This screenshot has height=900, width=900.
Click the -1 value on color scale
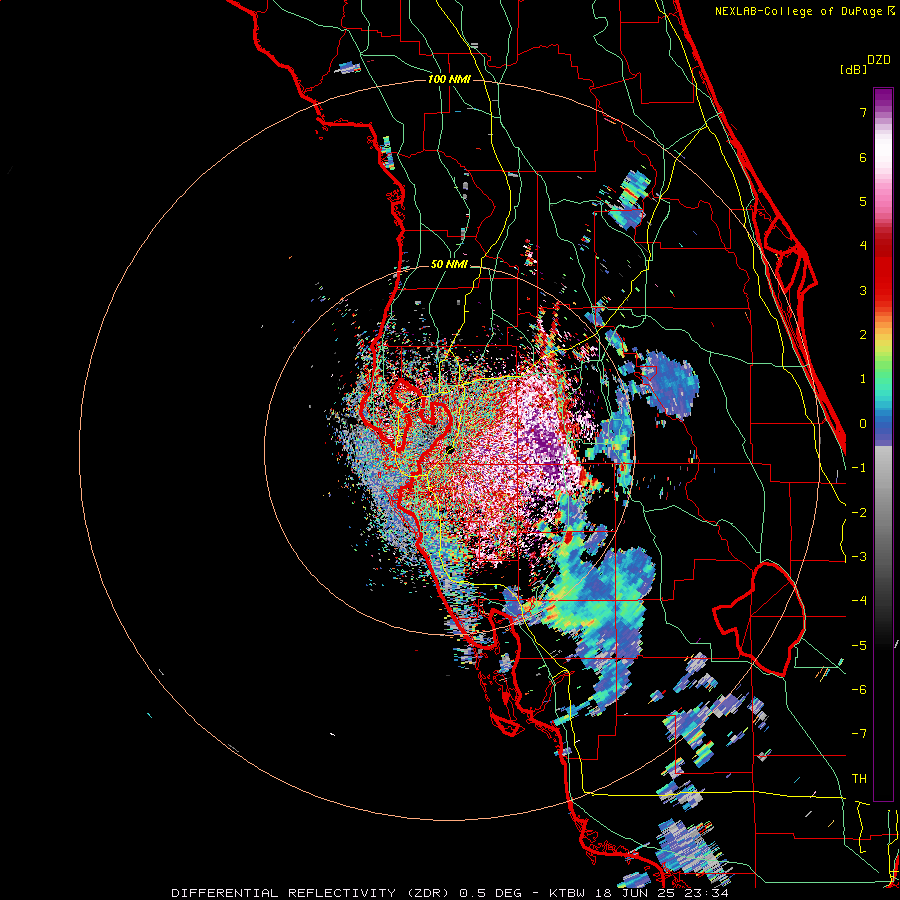859,468
